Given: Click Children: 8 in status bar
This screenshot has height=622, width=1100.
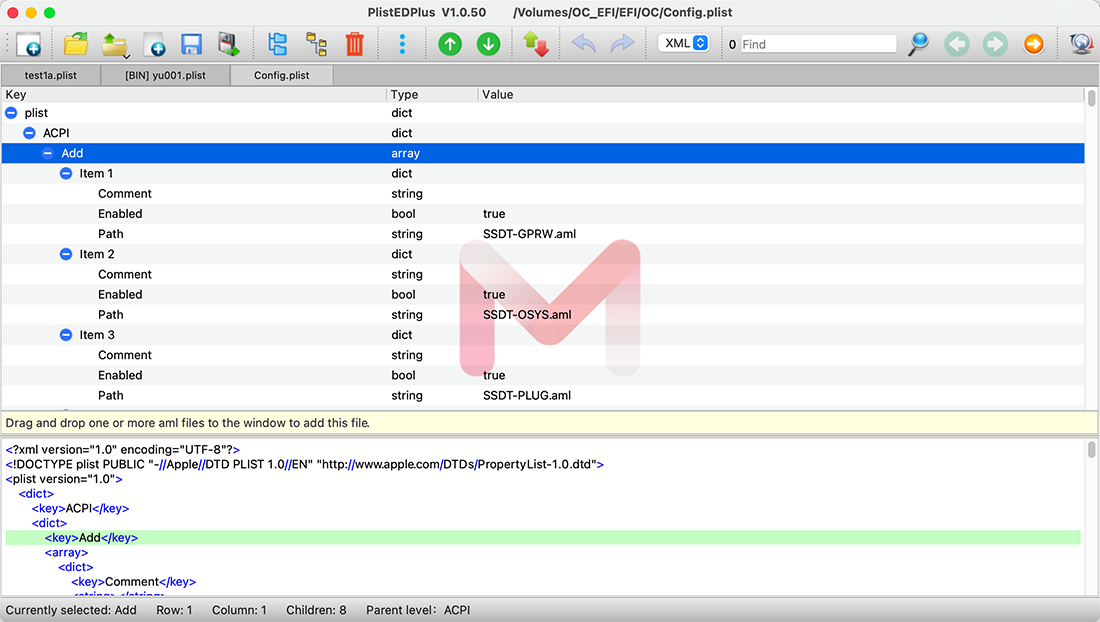Looking at the screenshot, I should point(316,610).
